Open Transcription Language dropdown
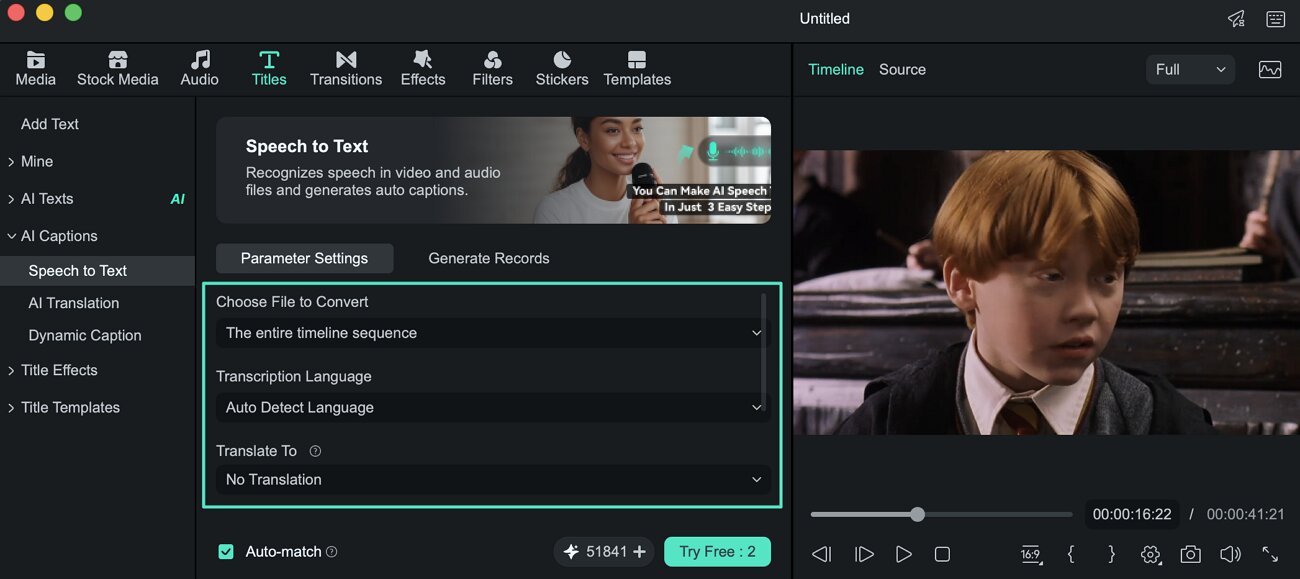Screen dimensions: 1300x579 [493, 407]
